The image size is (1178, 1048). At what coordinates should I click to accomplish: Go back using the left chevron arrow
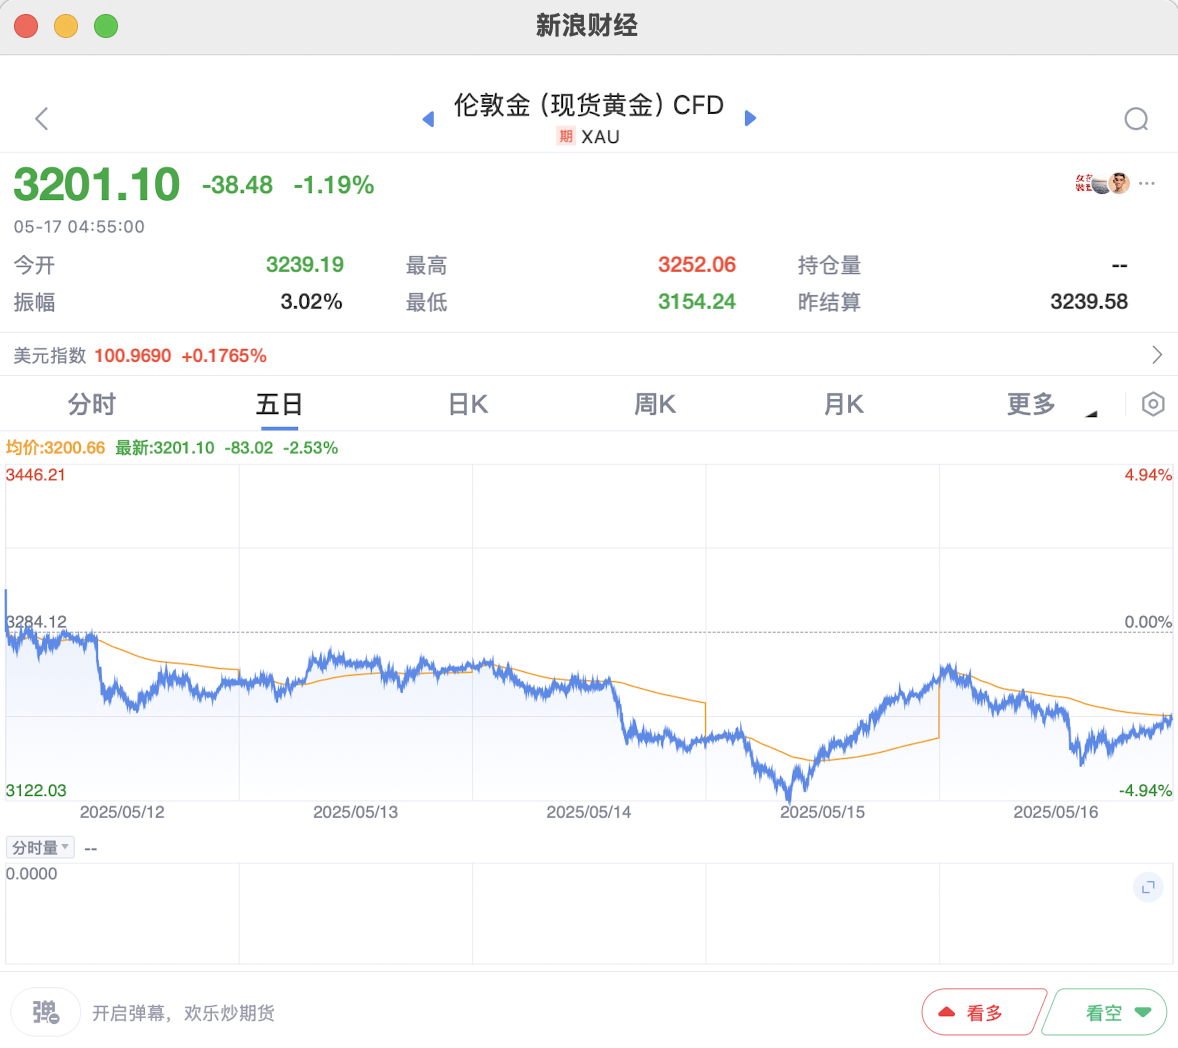(x=42, y=119)
